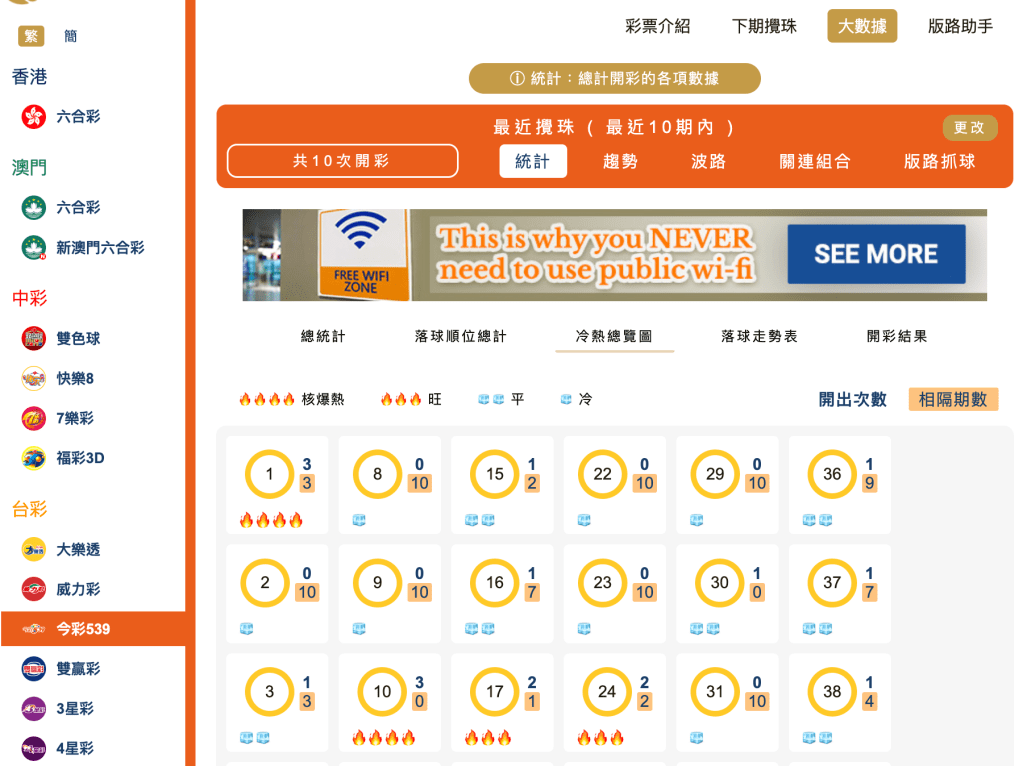Open the 關連組合 statistics option

[810, 160]
